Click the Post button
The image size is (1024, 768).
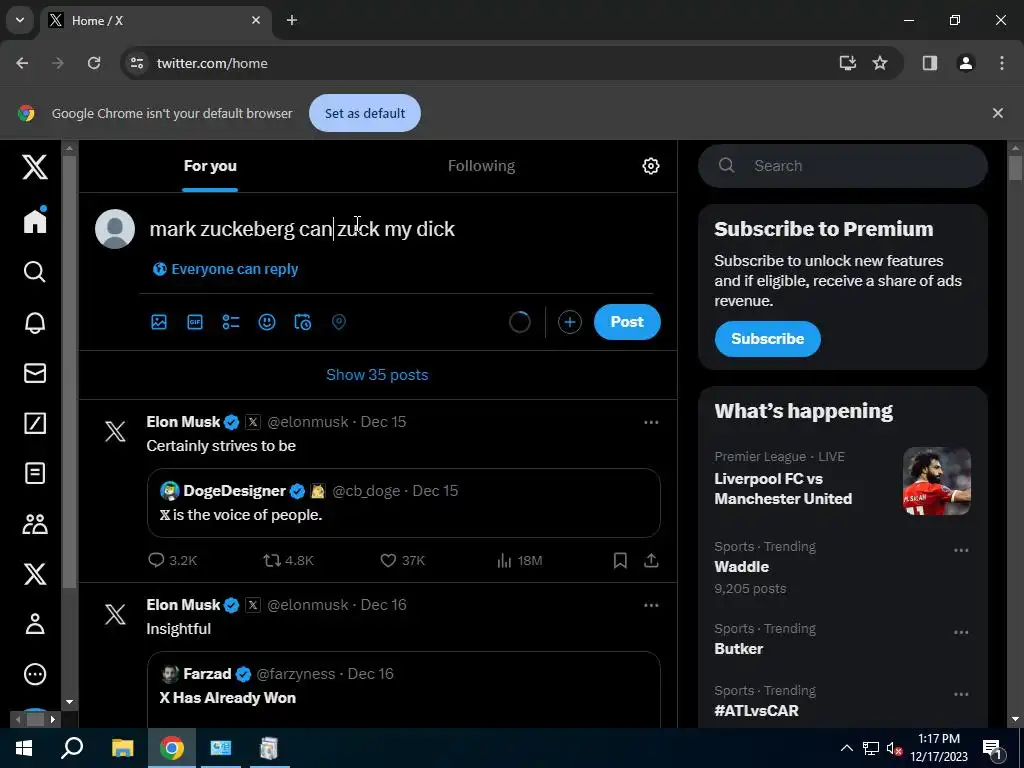pyautogui.click(x=627, y=322)
